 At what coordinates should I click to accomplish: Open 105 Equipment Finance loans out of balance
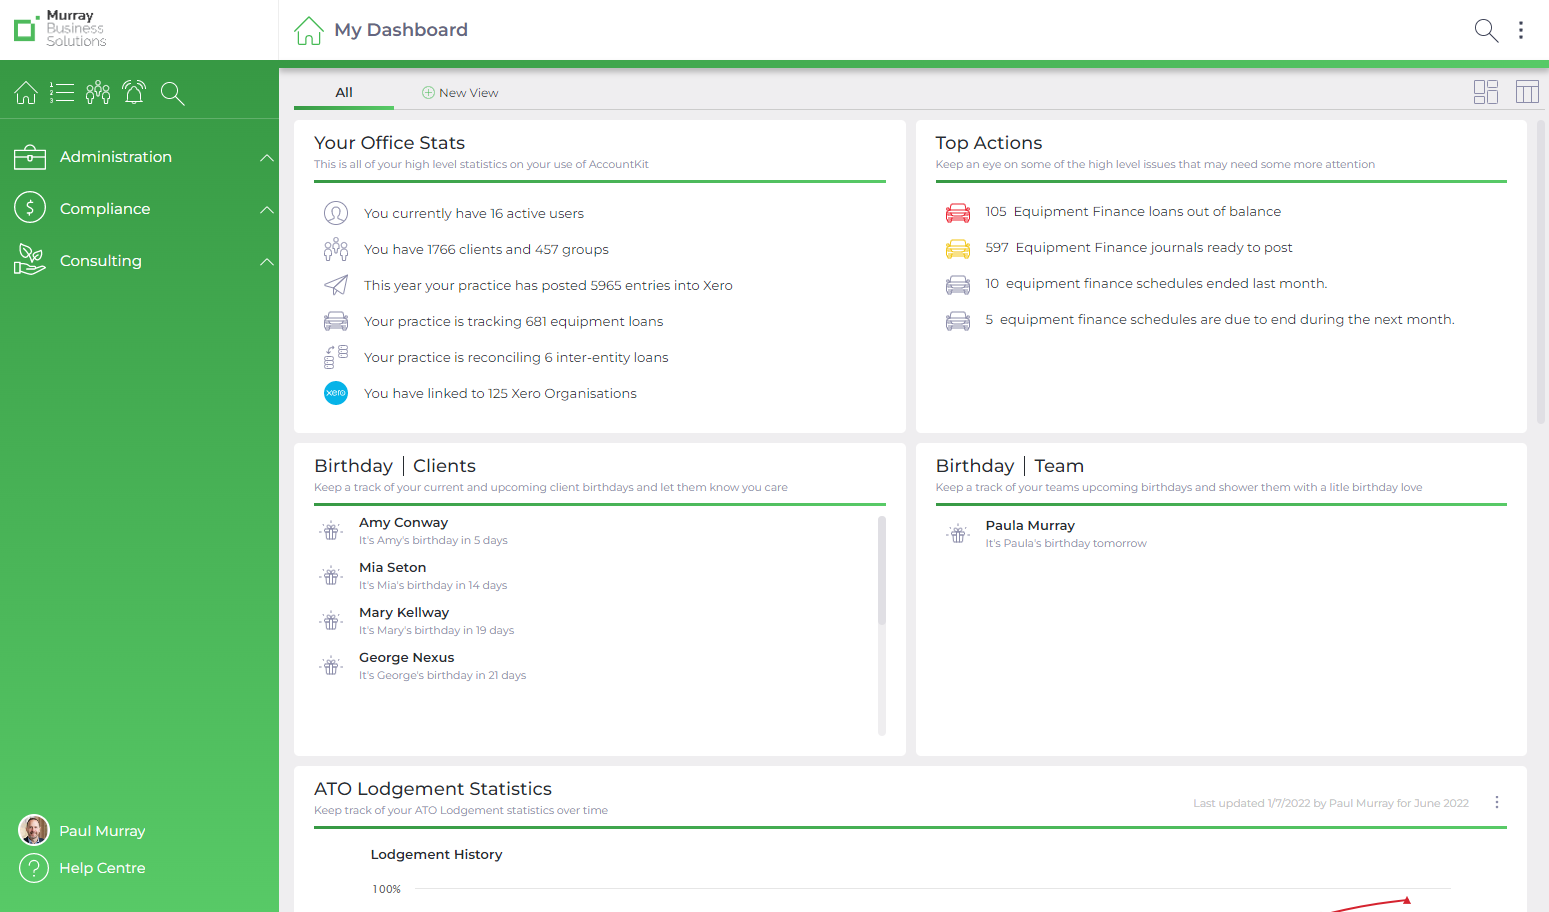pyautogui.click(x=1133, y=211)
